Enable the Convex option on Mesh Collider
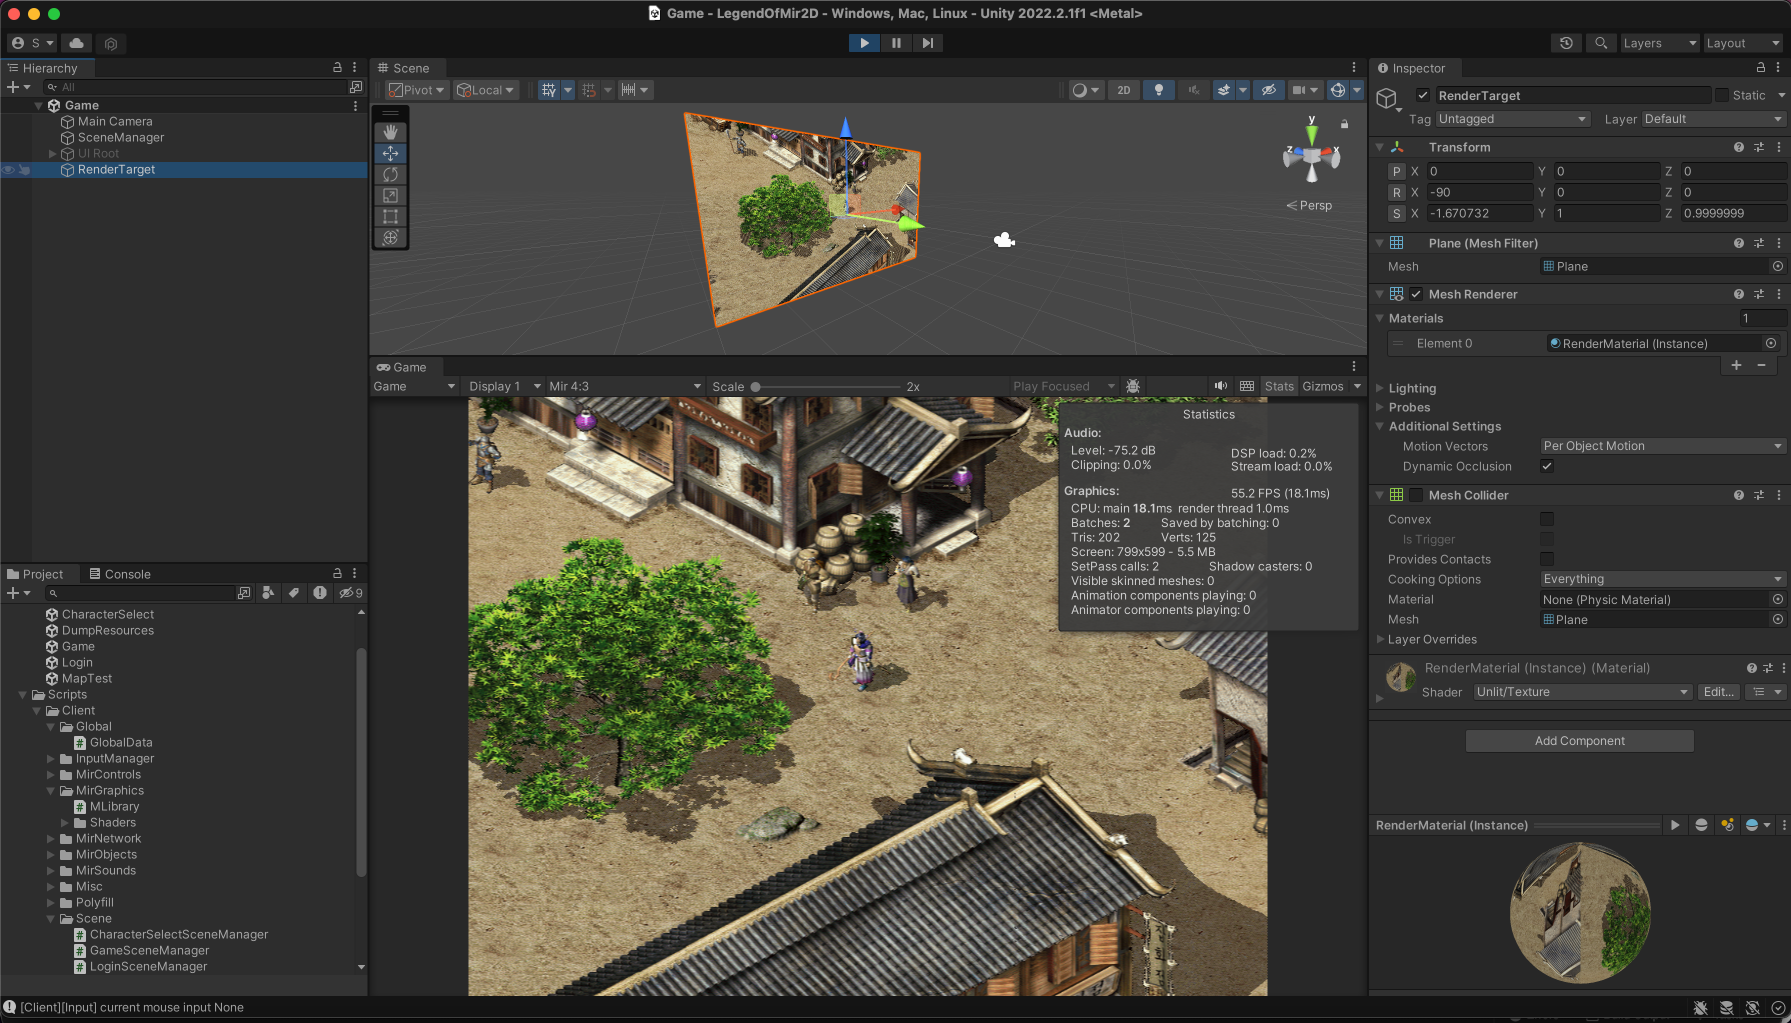The image size is (1791, 1023). [1547, 519]
